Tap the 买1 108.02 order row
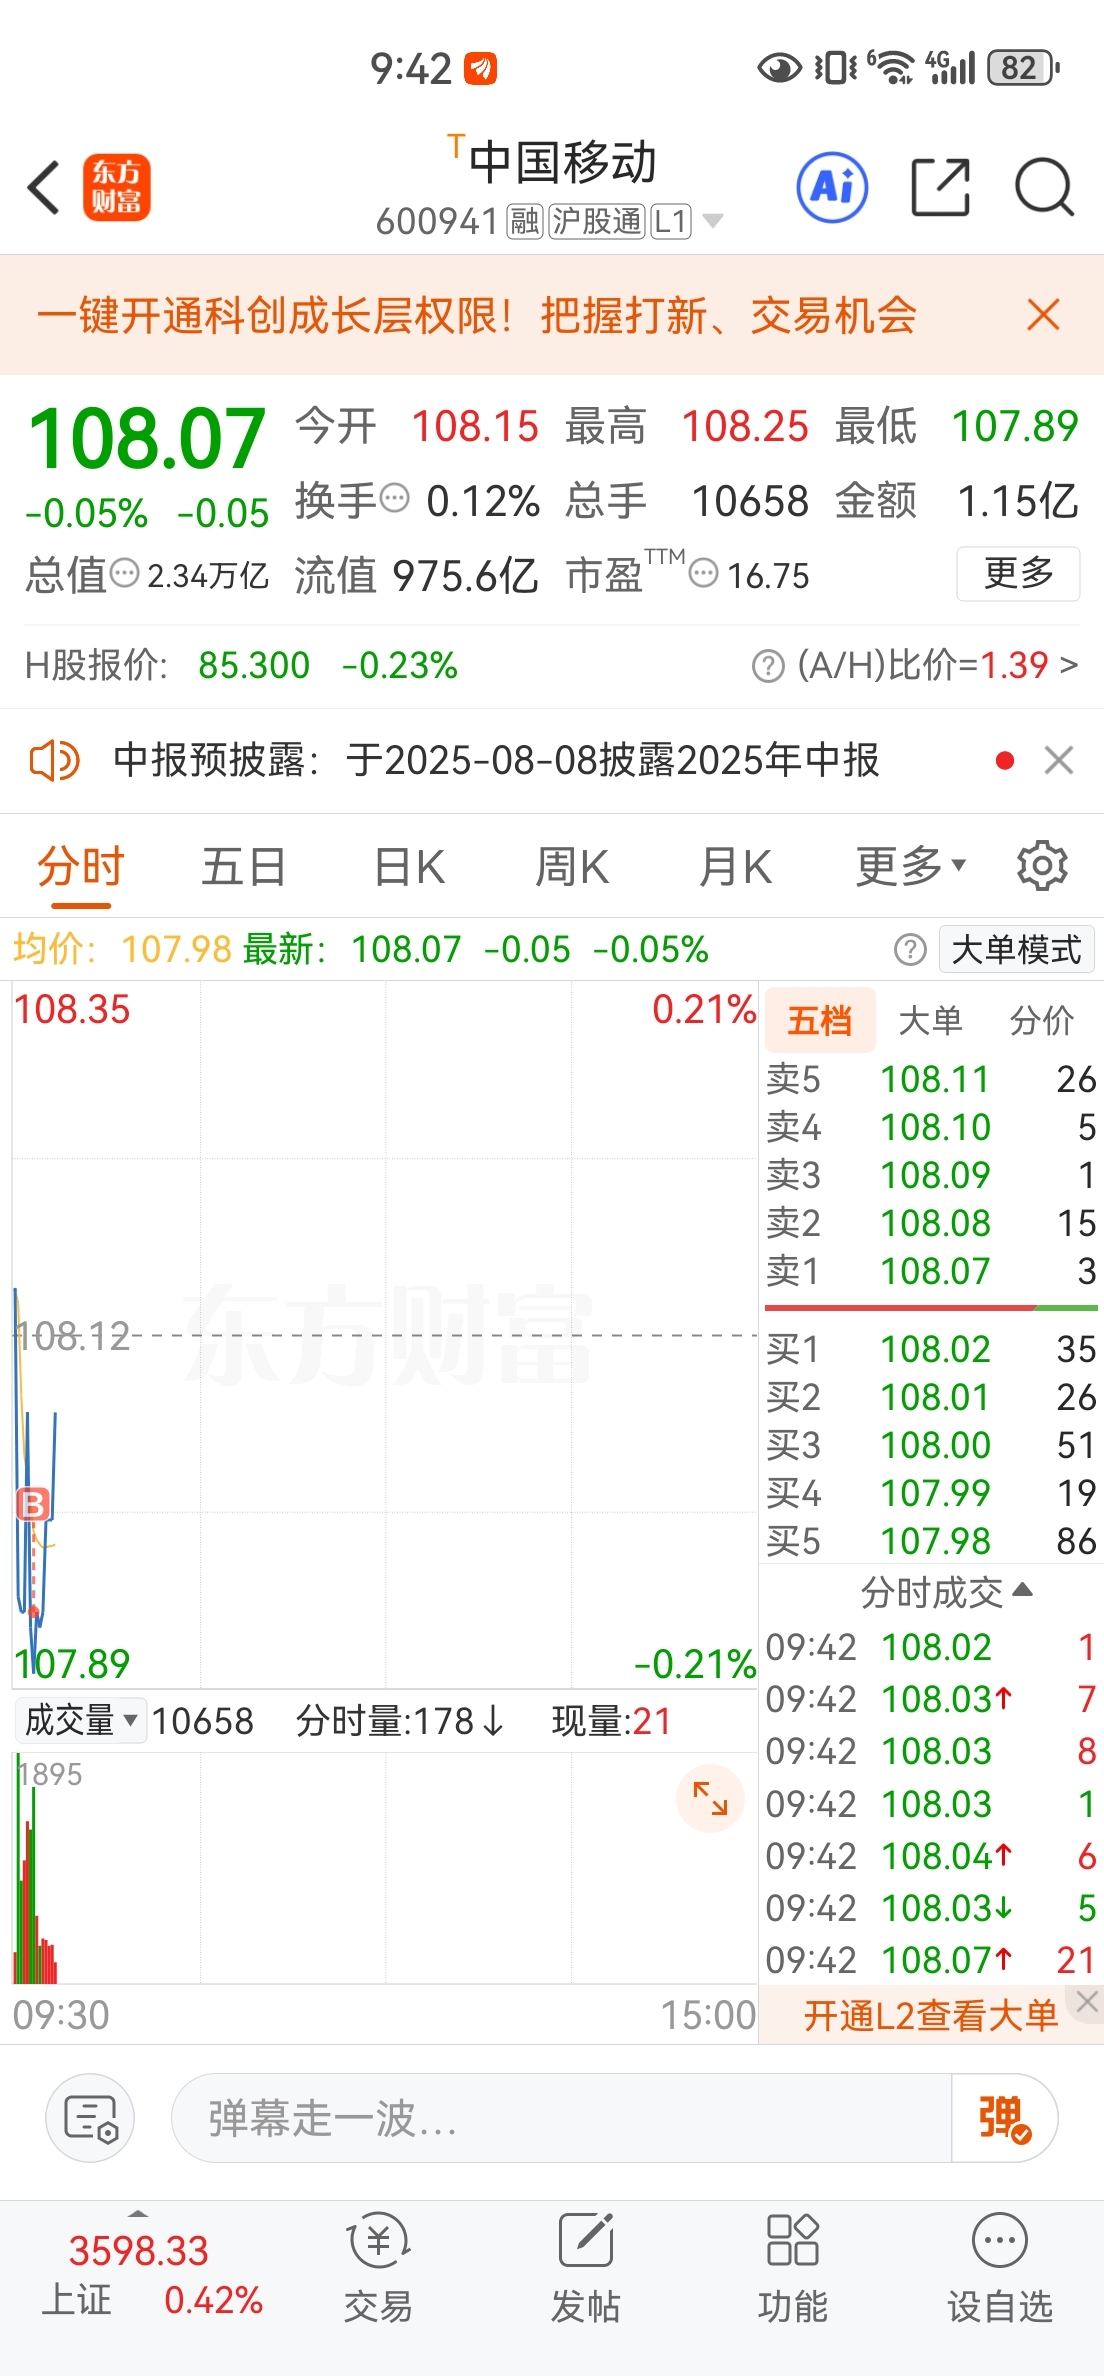The width and height of the screenshot is (1104, 2376). coord(931,1349)
